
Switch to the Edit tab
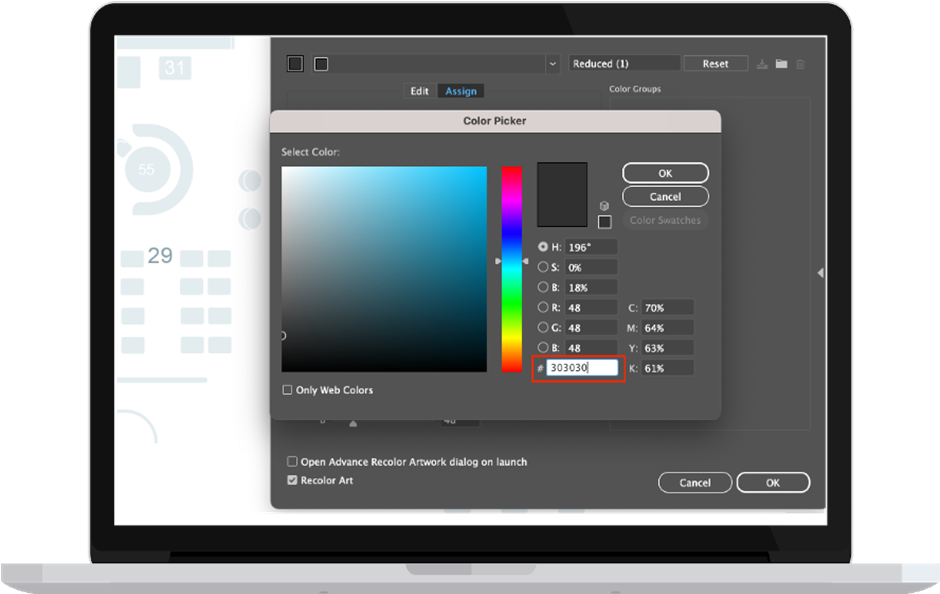click(x=419, y=91)
